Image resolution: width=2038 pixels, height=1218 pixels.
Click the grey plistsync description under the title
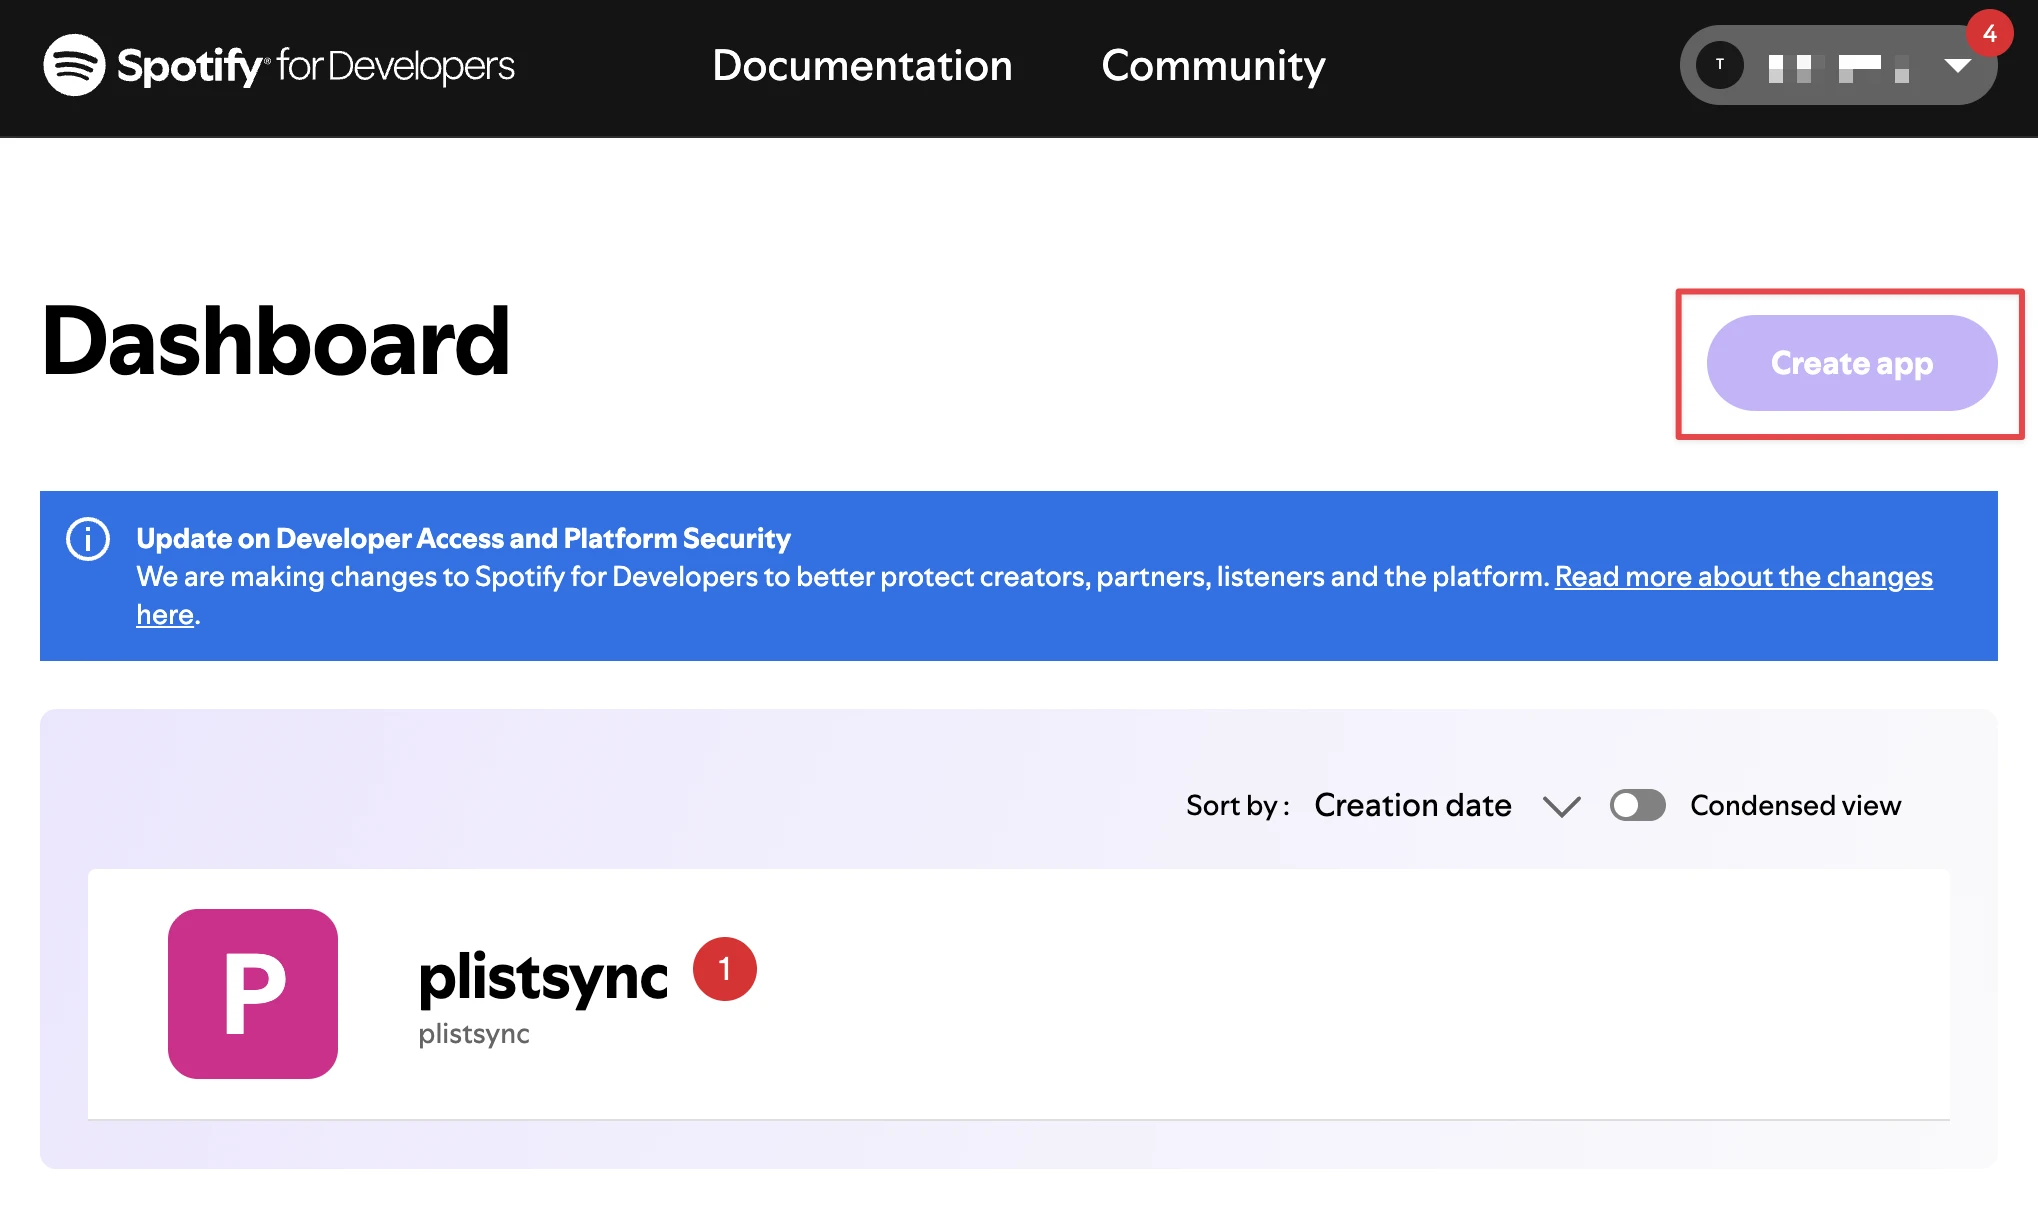coord(474,1034)
